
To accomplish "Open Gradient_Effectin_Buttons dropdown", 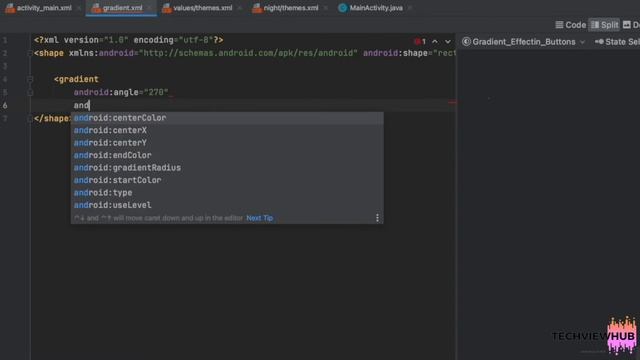I will point(524,42).
